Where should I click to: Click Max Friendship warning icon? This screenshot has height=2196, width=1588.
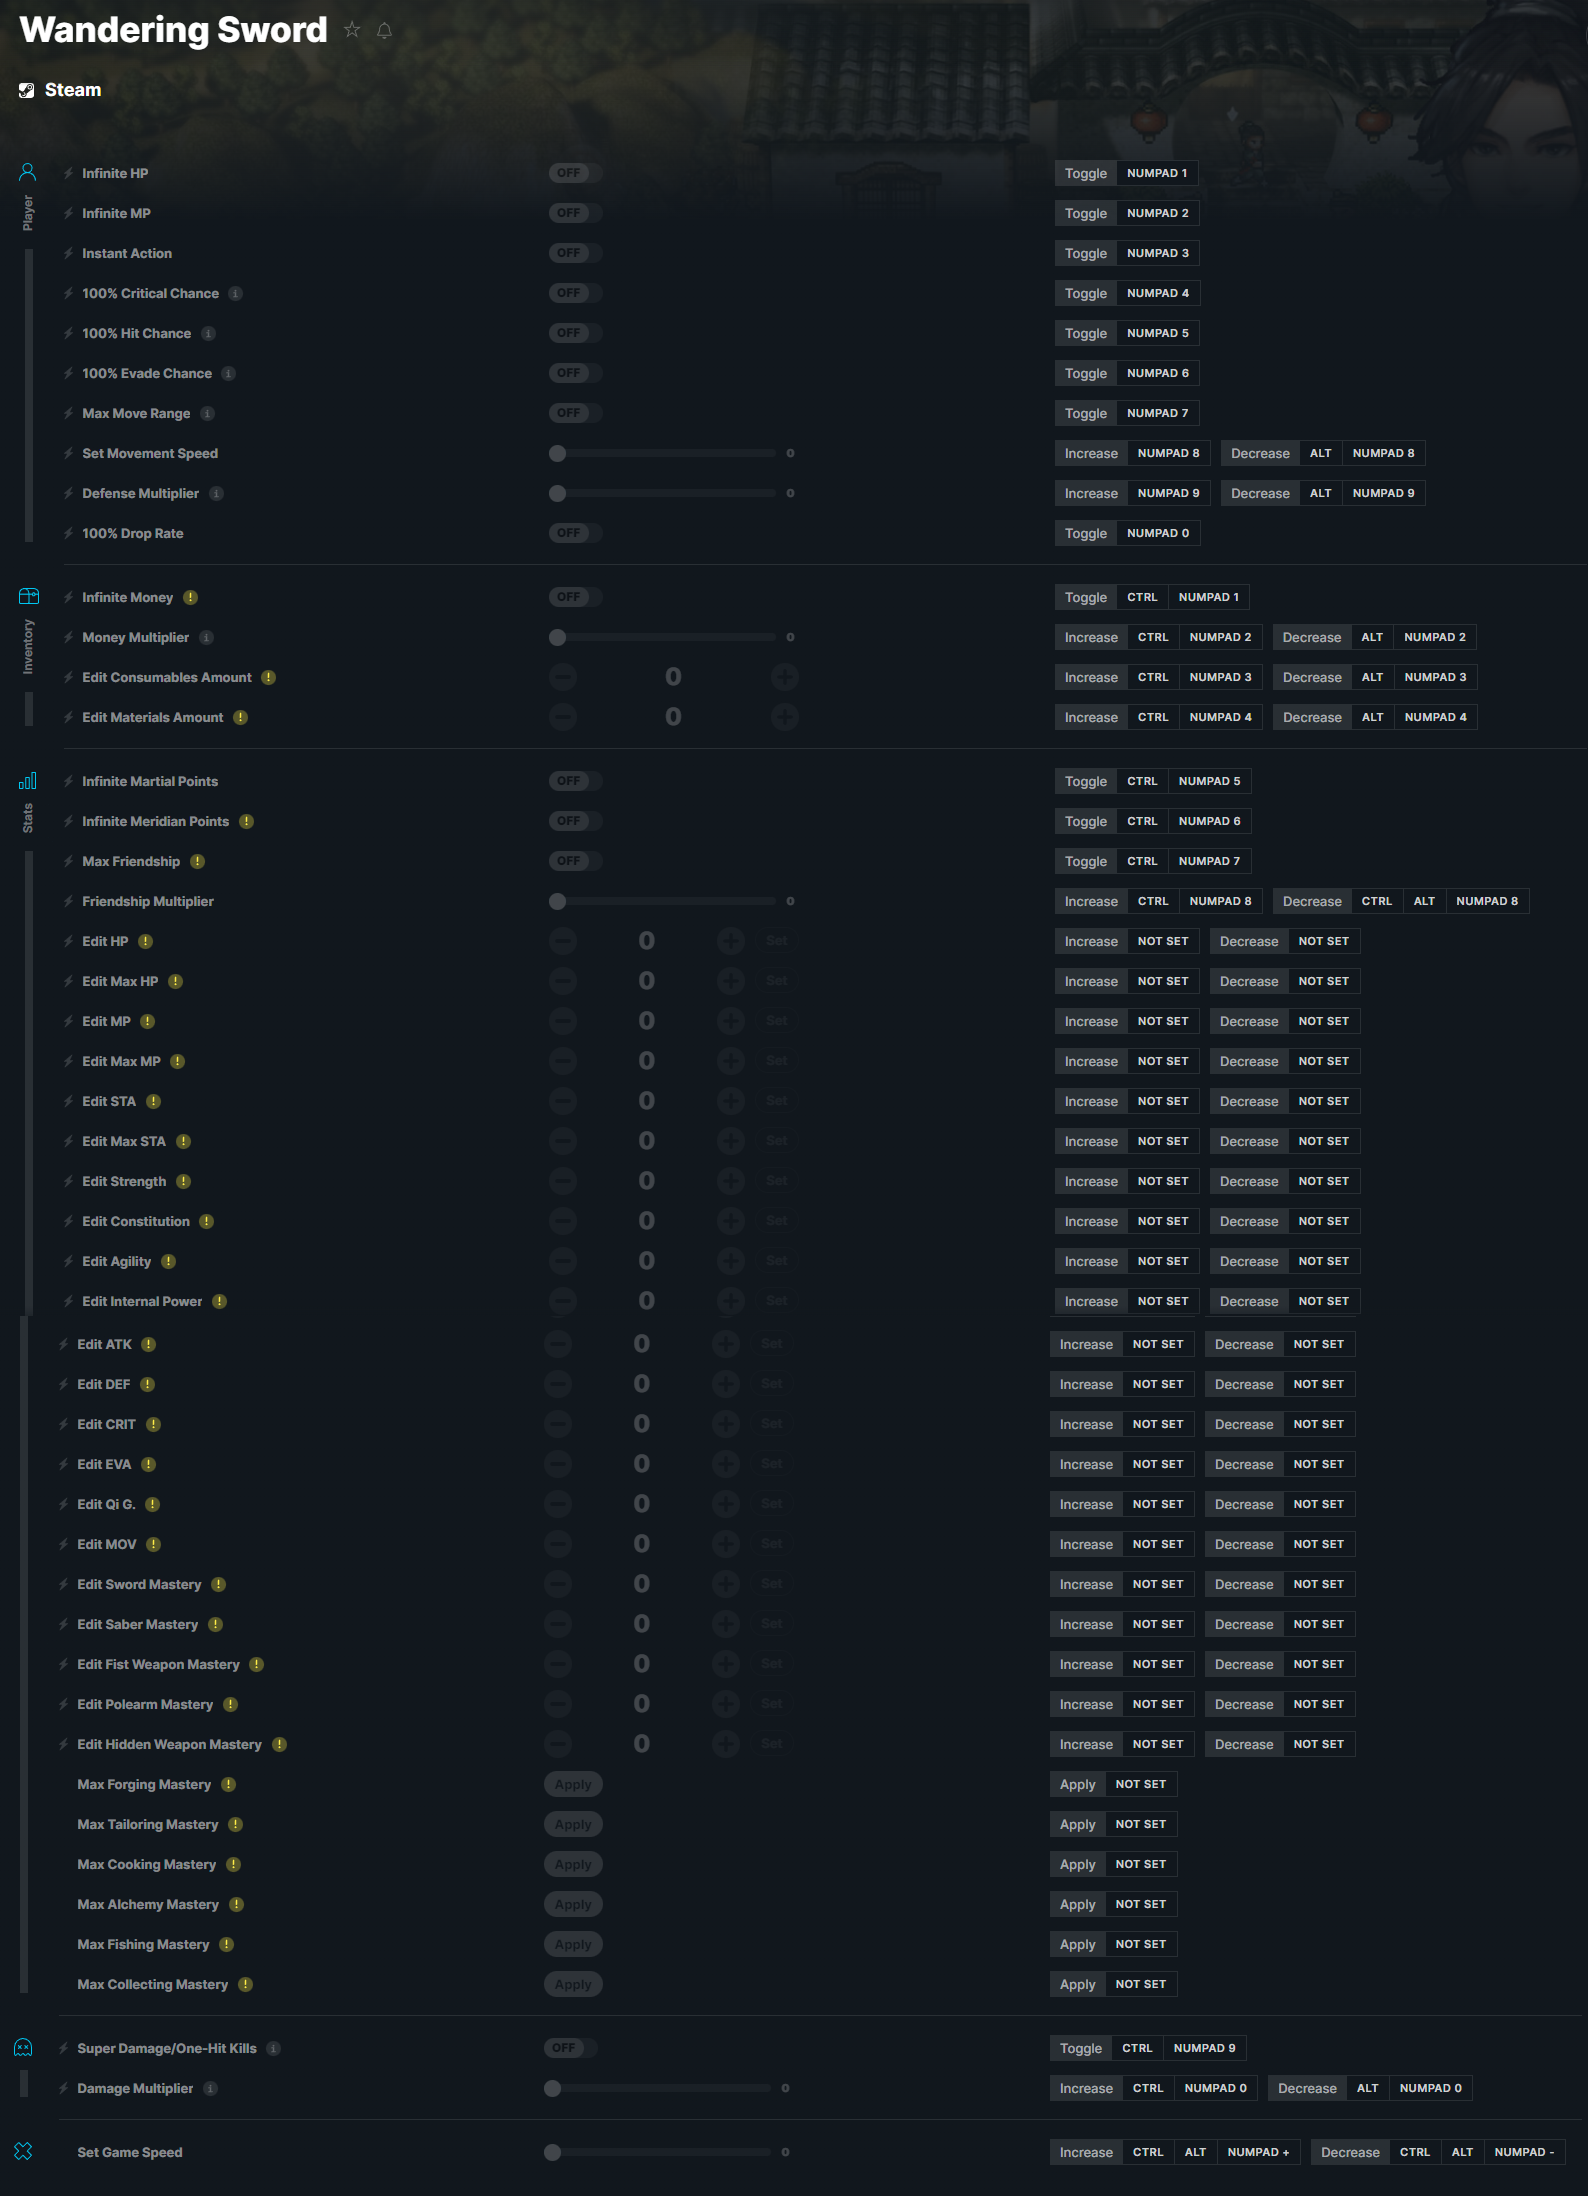pyautogui.click(x=197, y=861)
